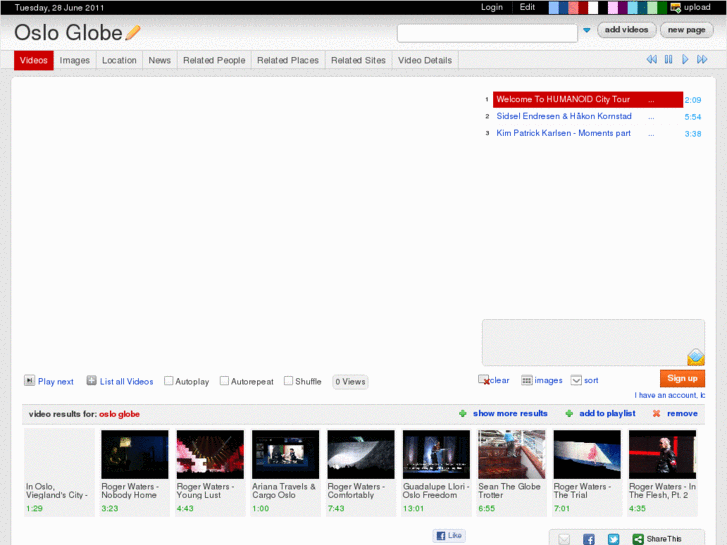Click the email share icon
Image resolution: width=727 pixels, height=545 pixels.
point(564,539)
